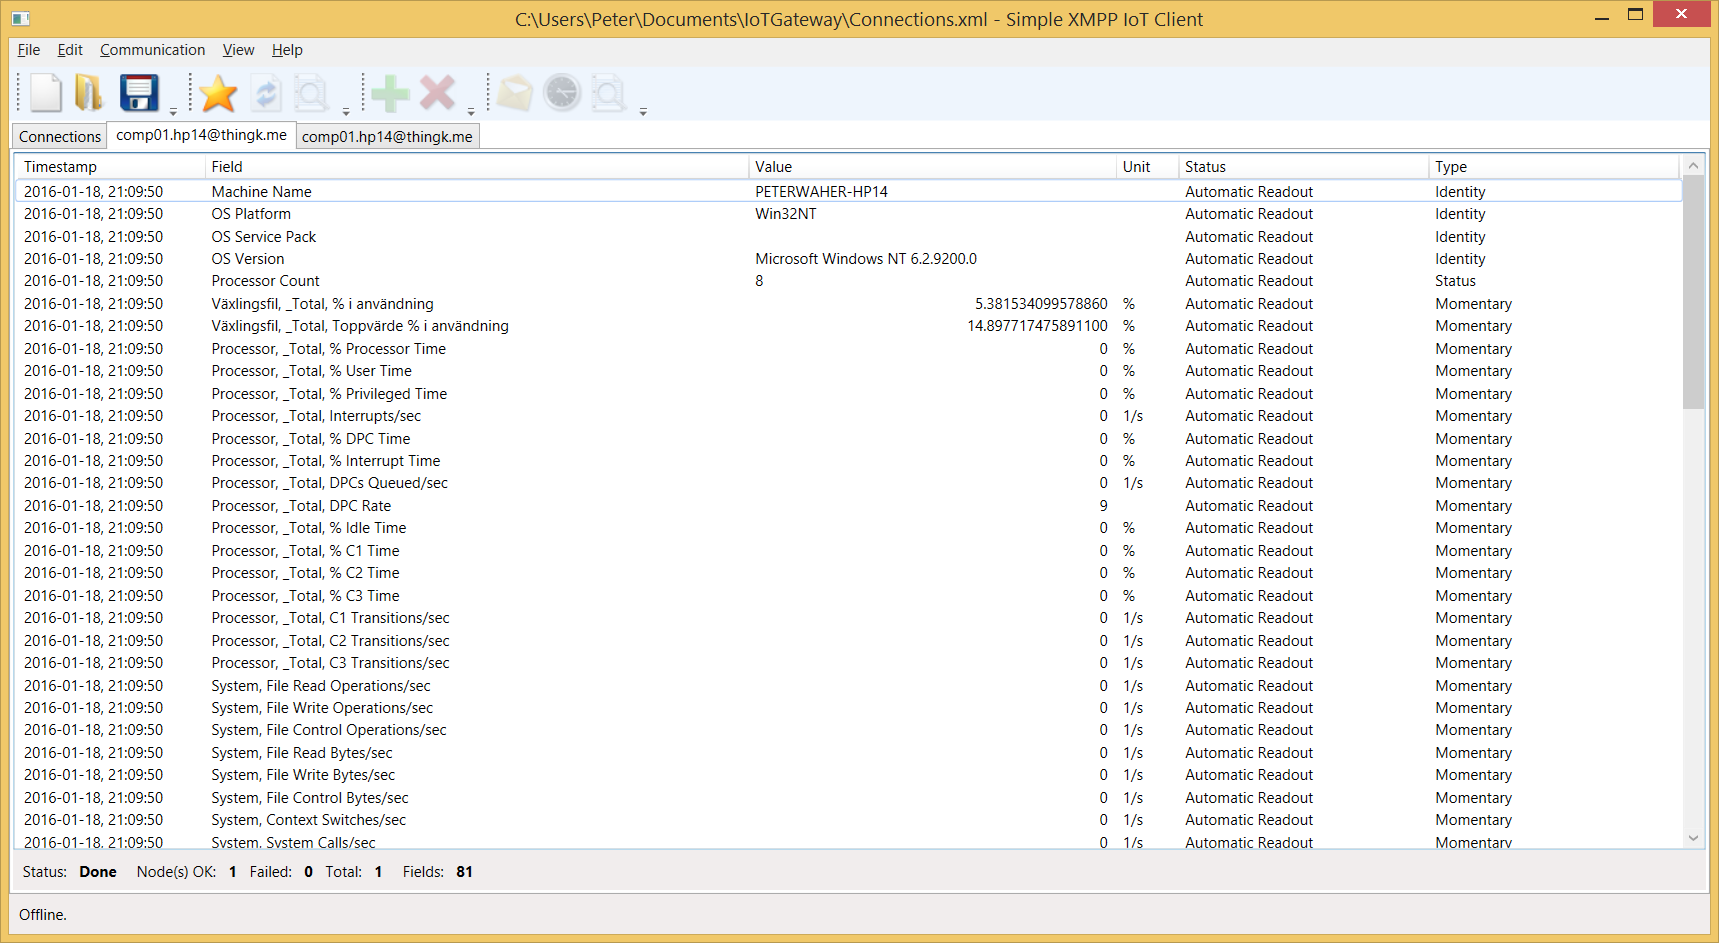Image resolution: width=1719 pixels, height=943 pixels.
Task: Select the '% Idle Time' row
Action: click(x=848, y=528)
